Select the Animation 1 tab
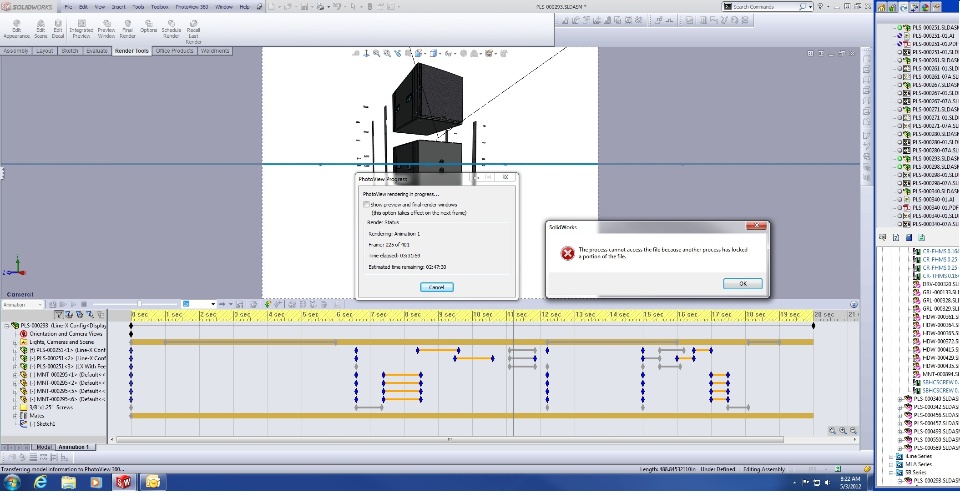The image size is (960, 498). click(x=73, y=447)
